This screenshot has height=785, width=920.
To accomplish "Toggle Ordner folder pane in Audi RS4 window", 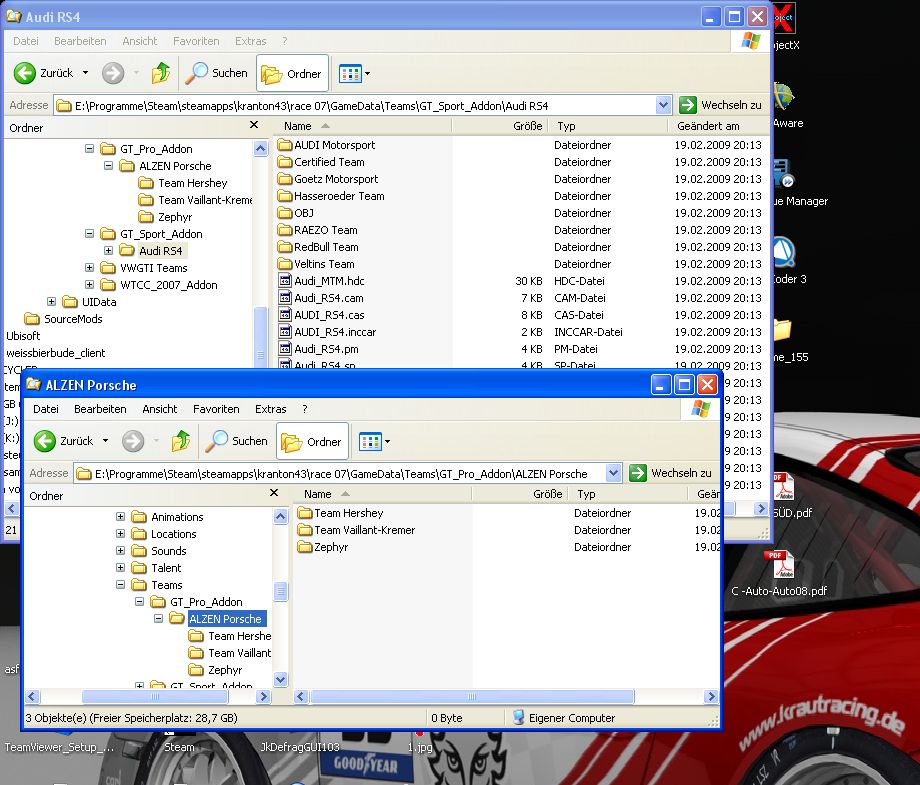I will [292, 73].
